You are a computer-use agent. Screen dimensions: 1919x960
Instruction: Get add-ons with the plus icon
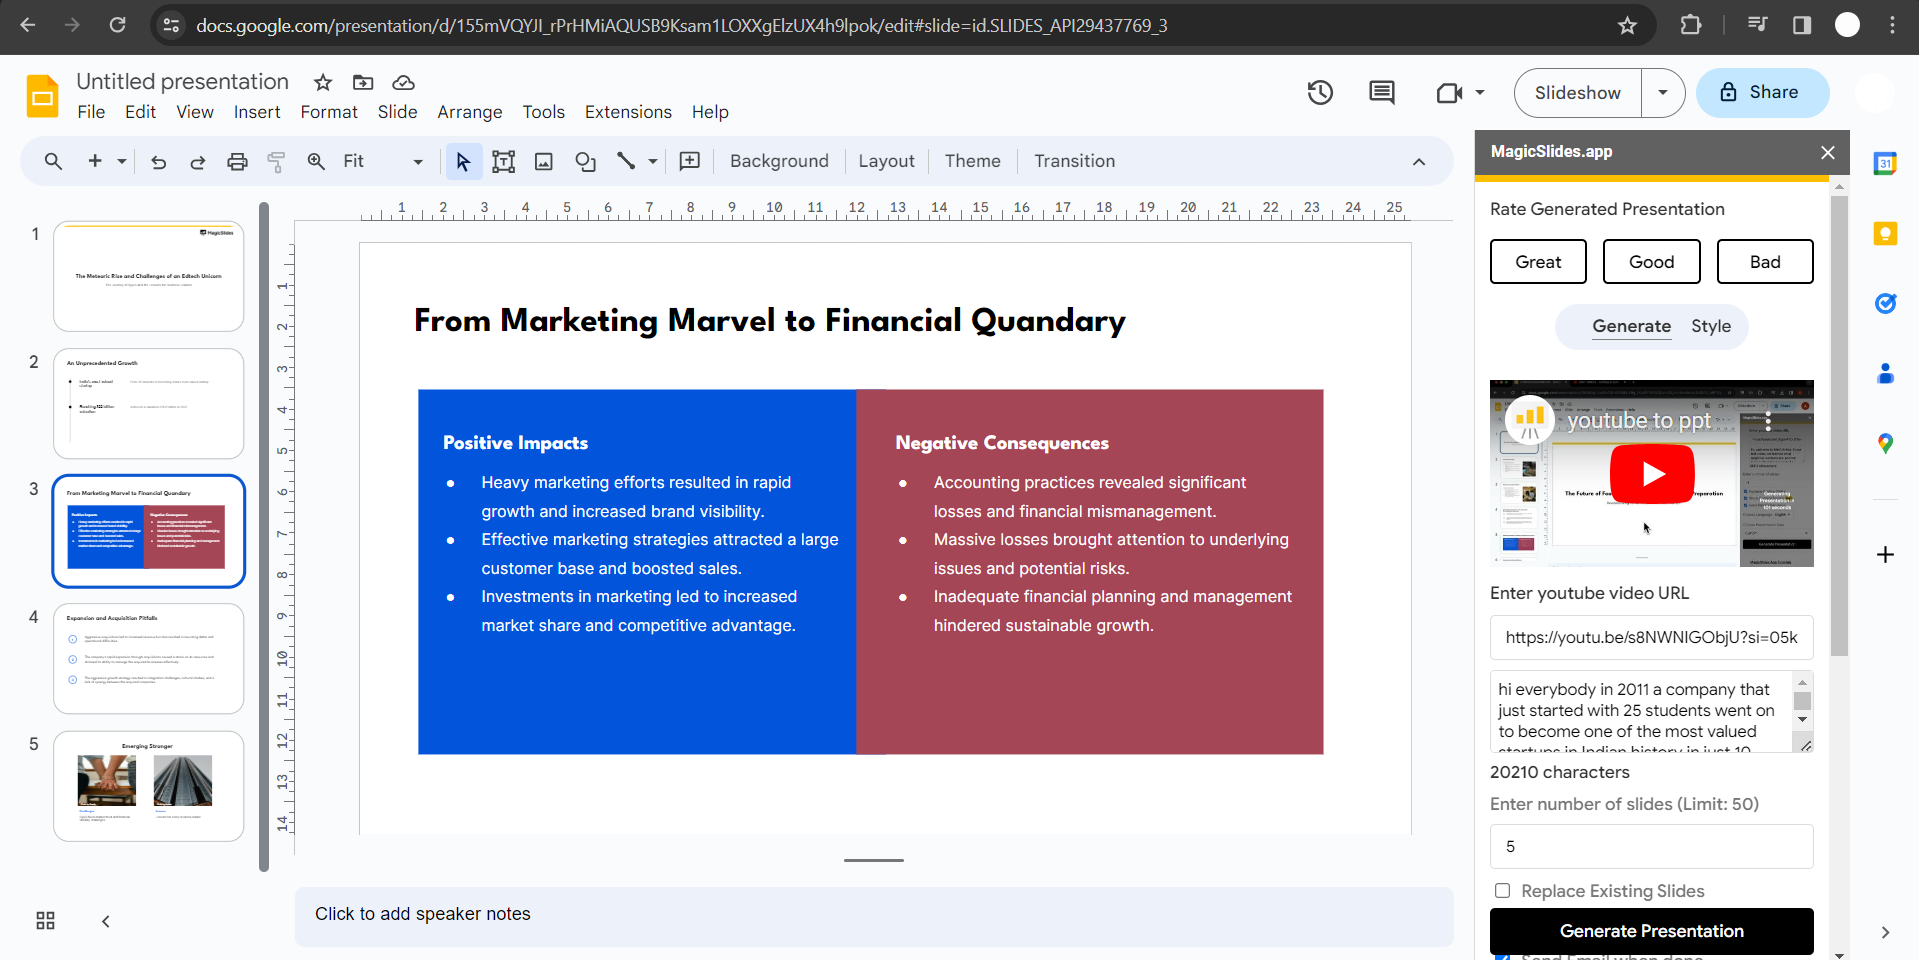pos(1885,555)
